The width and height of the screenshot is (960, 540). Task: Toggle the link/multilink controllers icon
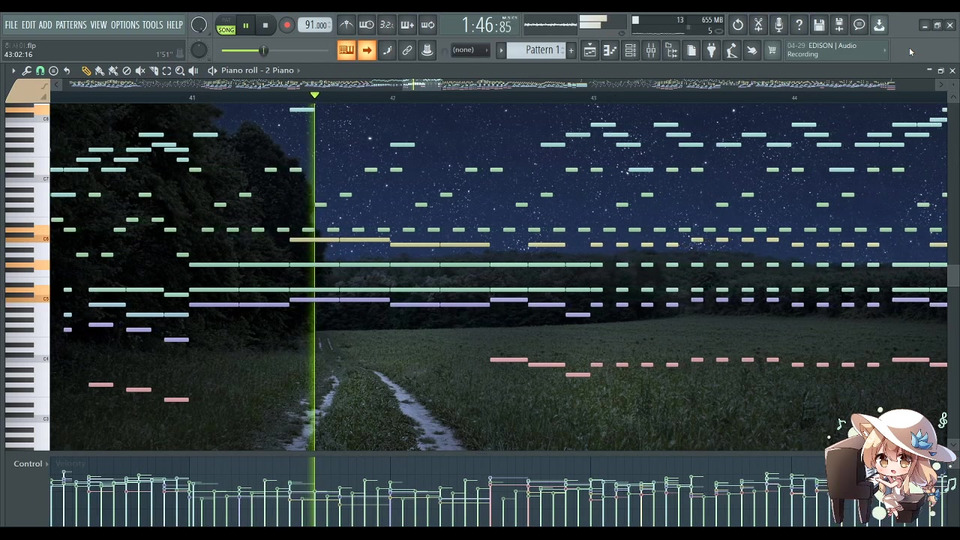point(407,50)
